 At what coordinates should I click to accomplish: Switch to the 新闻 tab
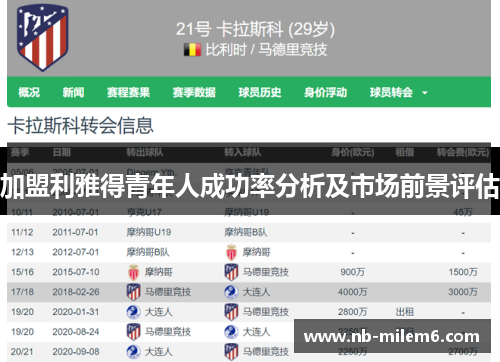73,92
